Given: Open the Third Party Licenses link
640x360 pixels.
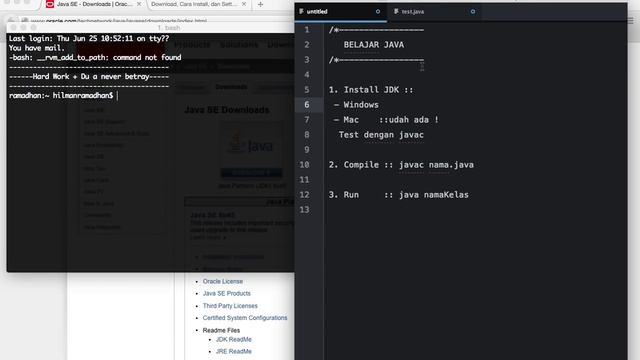Looking at the screenshot, I should pos(230,306).
